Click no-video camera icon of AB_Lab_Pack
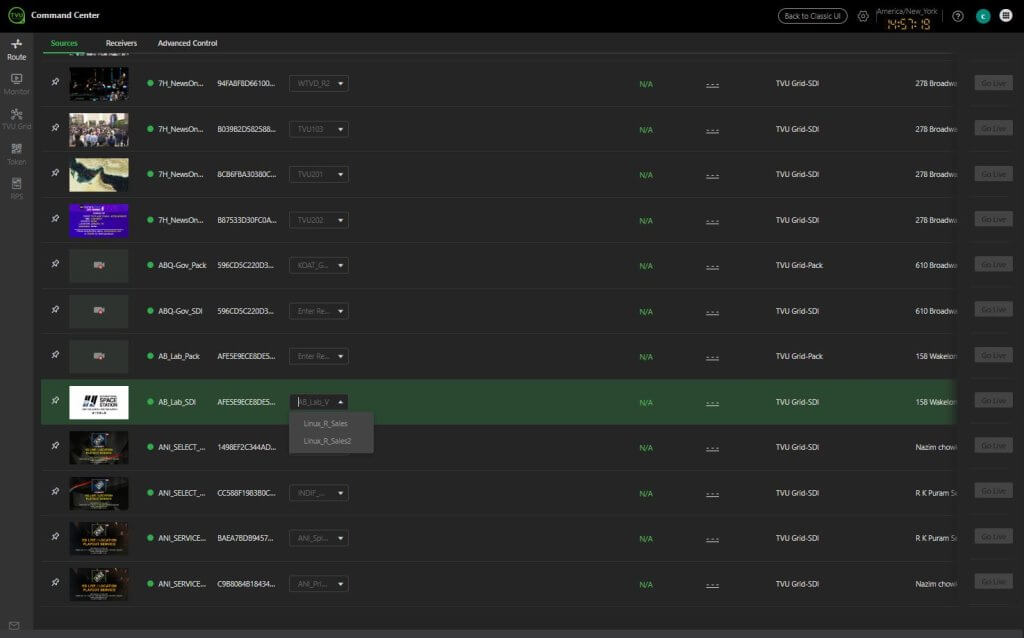 [99, 356]
